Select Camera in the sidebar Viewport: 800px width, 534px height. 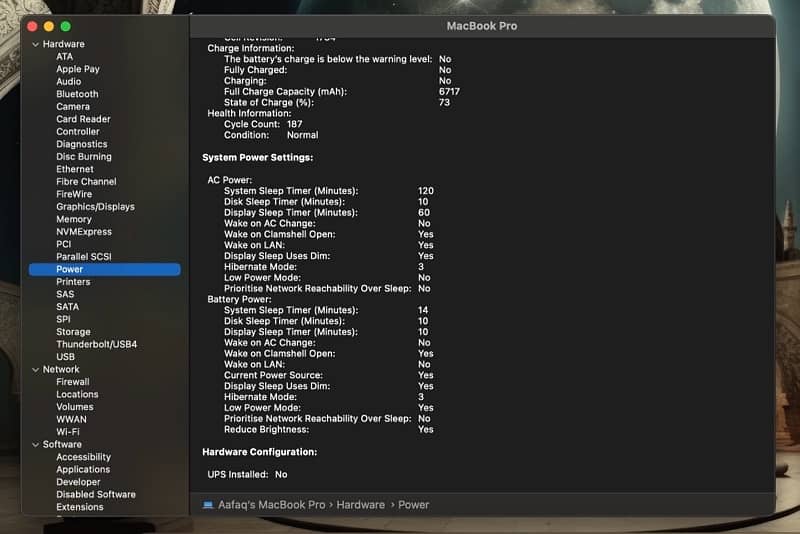[73, 107]
